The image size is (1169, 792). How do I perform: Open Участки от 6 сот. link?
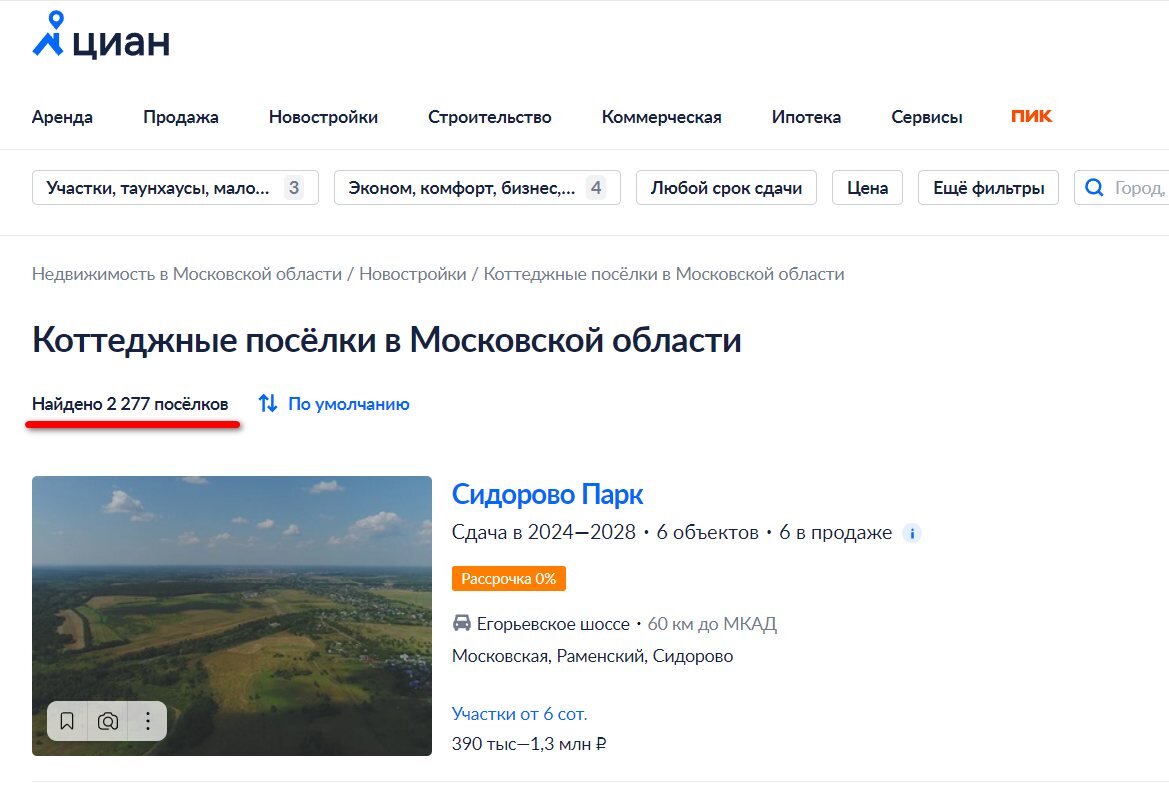point(520,714)
